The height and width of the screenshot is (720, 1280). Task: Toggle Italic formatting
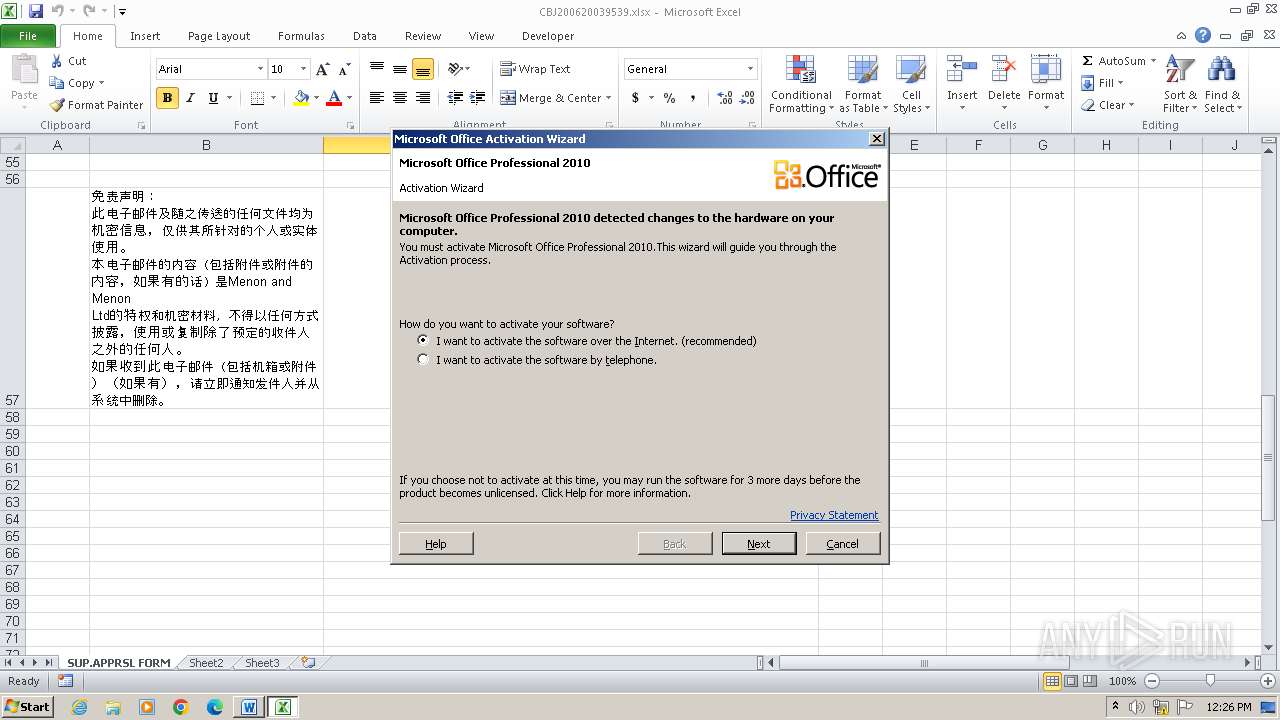tap(190, 98)
